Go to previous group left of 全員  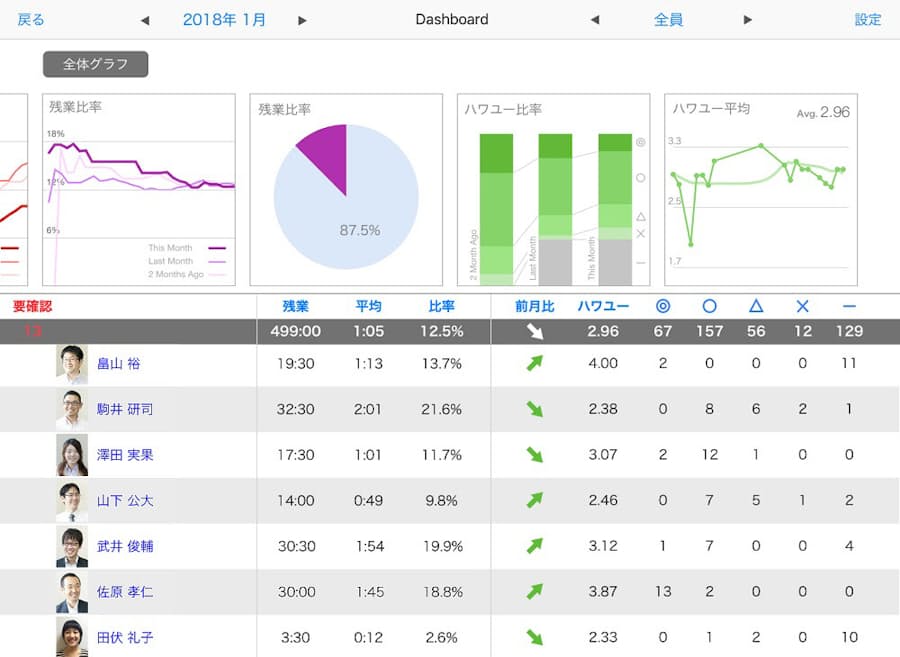click(595, 20)
